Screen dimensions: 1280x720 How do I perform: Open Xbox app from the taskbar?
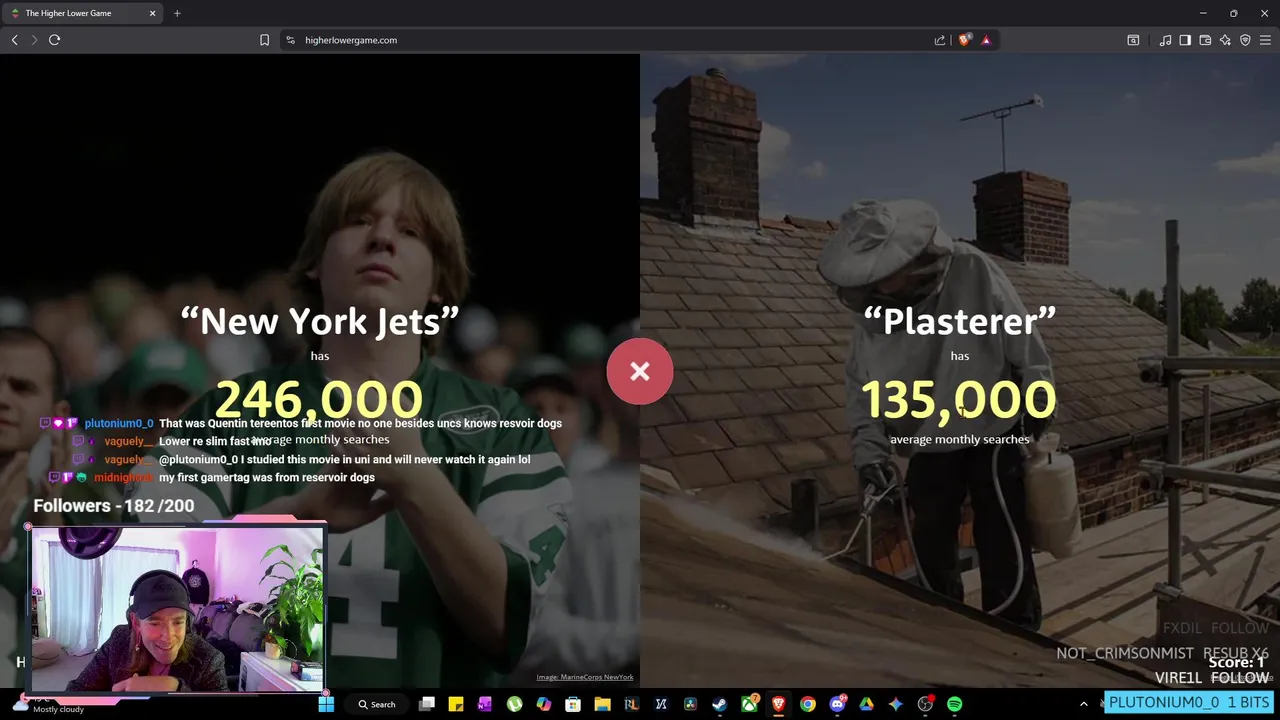(749, 704)
